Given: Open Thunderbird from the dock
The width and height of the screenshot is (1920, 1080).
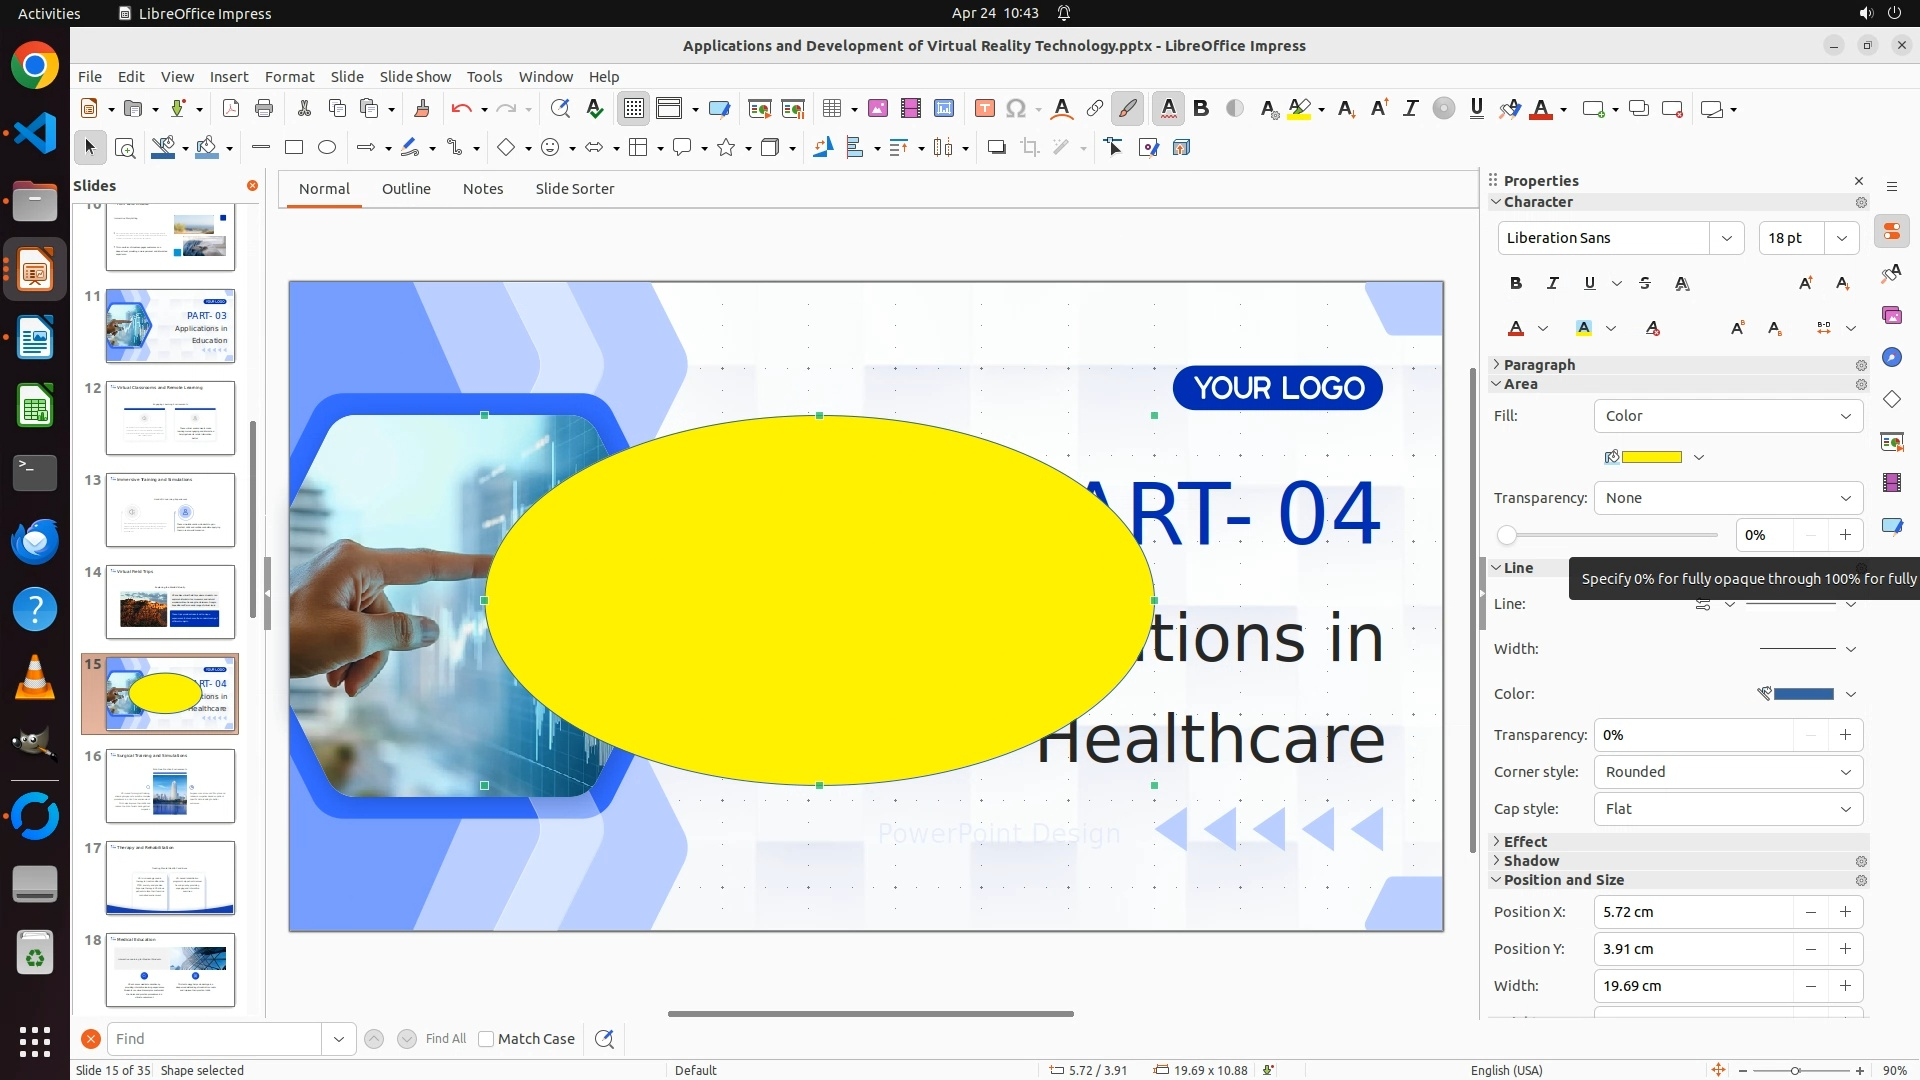Looking at the screenshot, I should tap(35, 541).
